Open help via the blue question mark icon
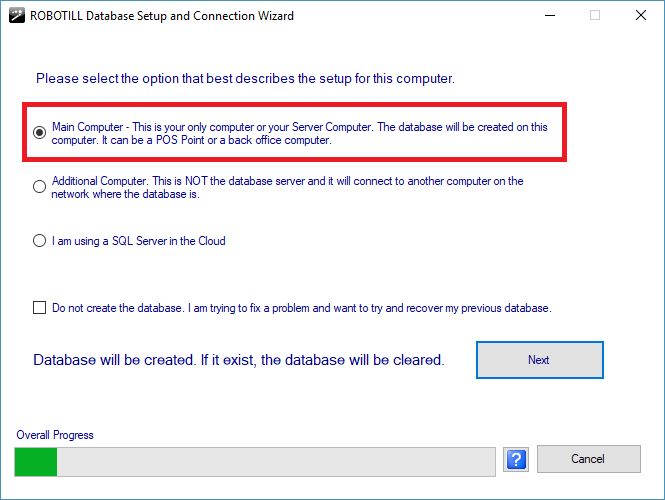Image resolution: width=665 pixels, height=500 pixels. 516,459
